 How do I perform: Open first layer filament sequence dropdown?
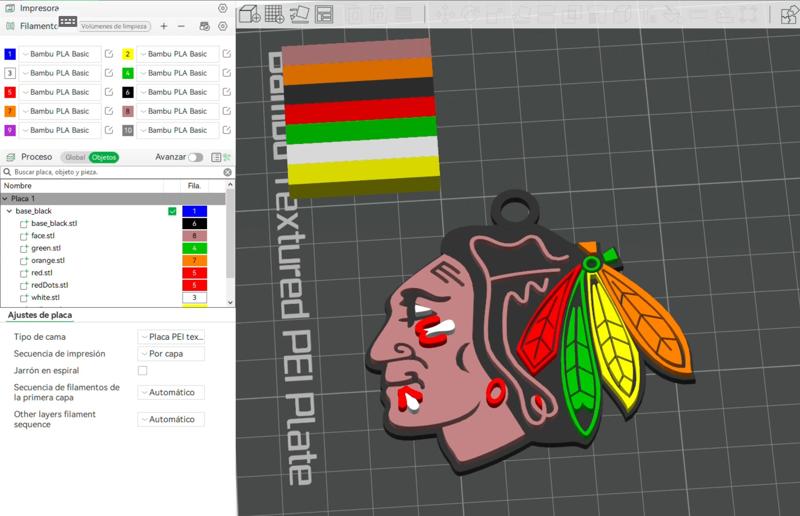pyautogui.click(x=171, y=392)
